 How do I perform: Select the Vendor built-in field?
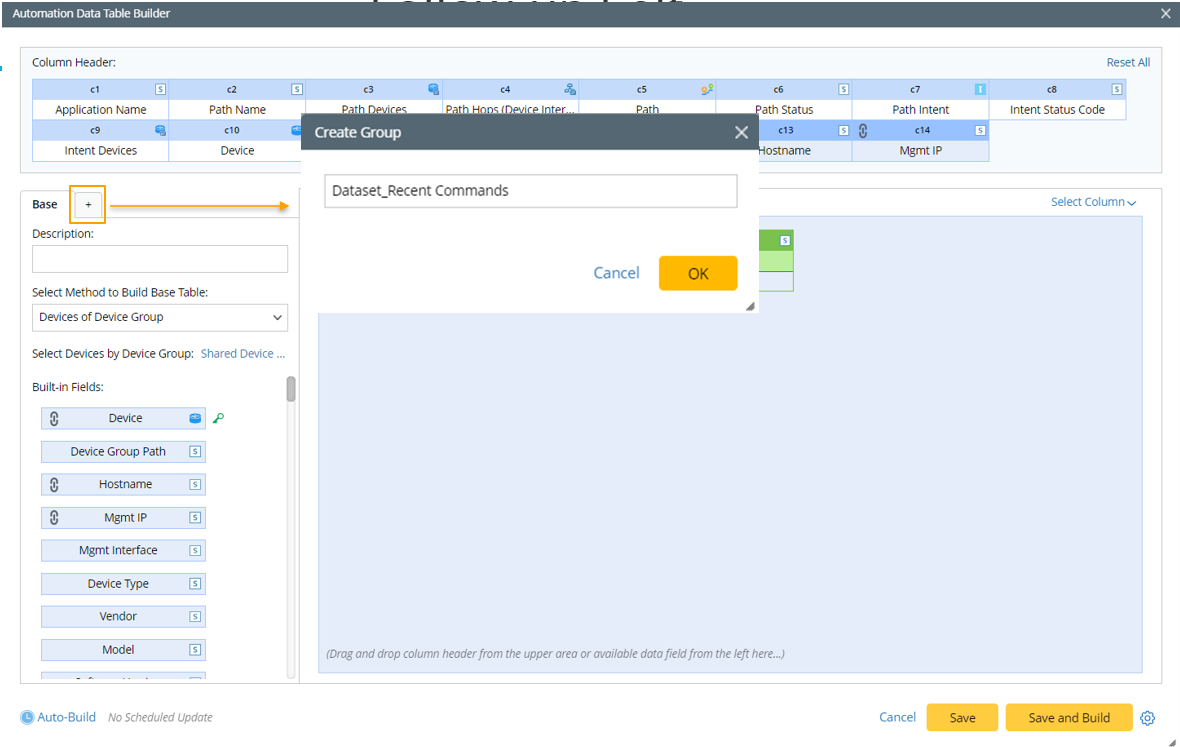[x=123, y=617]
